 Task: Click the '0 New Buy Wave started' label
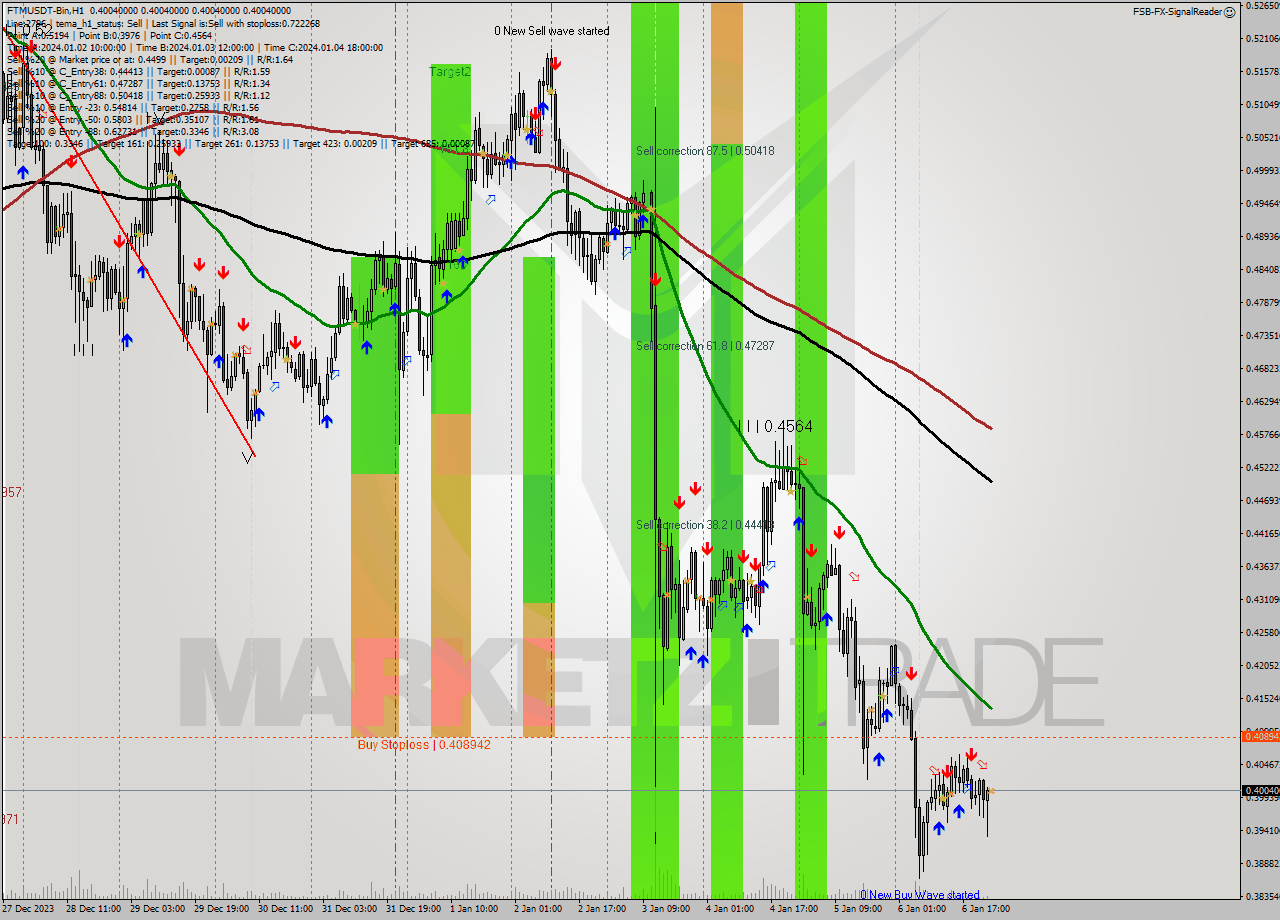coord(920,895)
